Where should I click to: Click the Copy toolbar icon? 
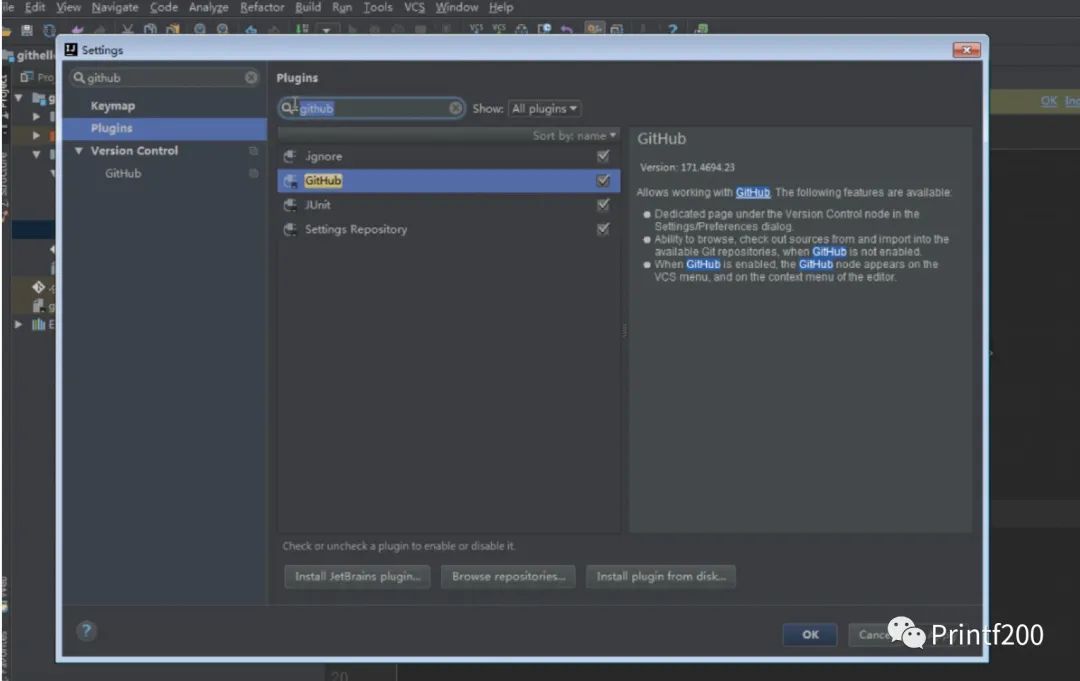(x=150, y=30)
